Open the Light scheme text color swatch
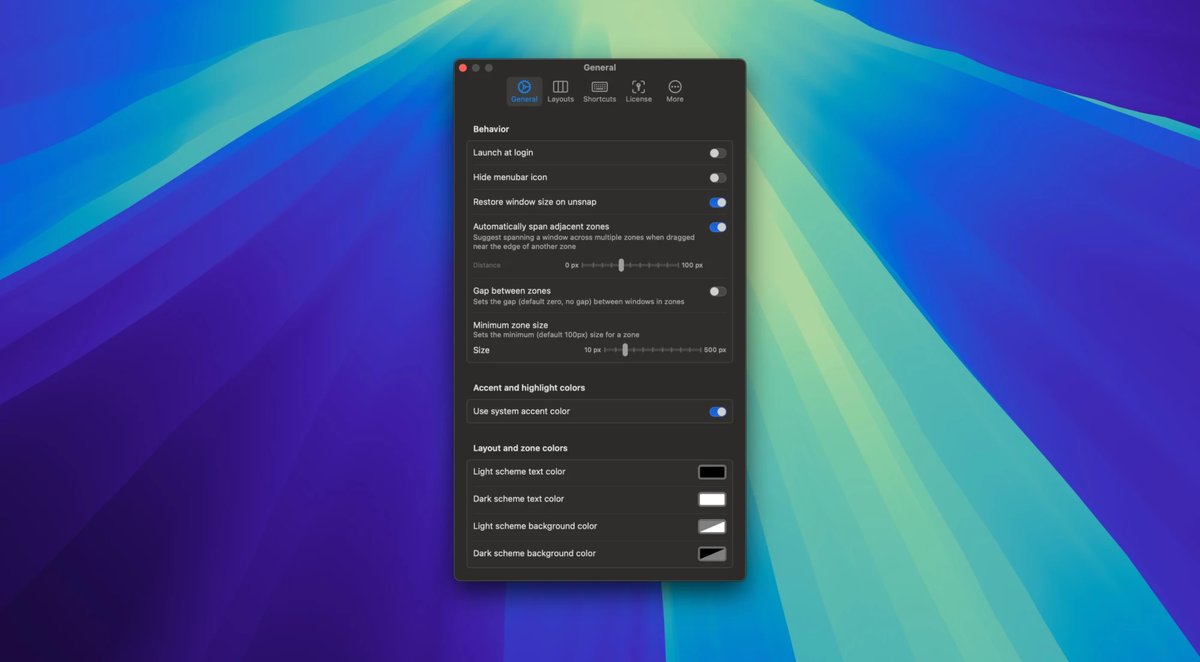 (x=712, y=471)
